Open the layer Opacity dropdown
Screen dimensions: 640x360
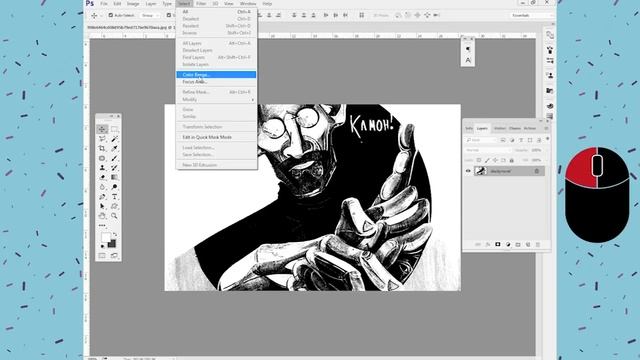(536, 150)
